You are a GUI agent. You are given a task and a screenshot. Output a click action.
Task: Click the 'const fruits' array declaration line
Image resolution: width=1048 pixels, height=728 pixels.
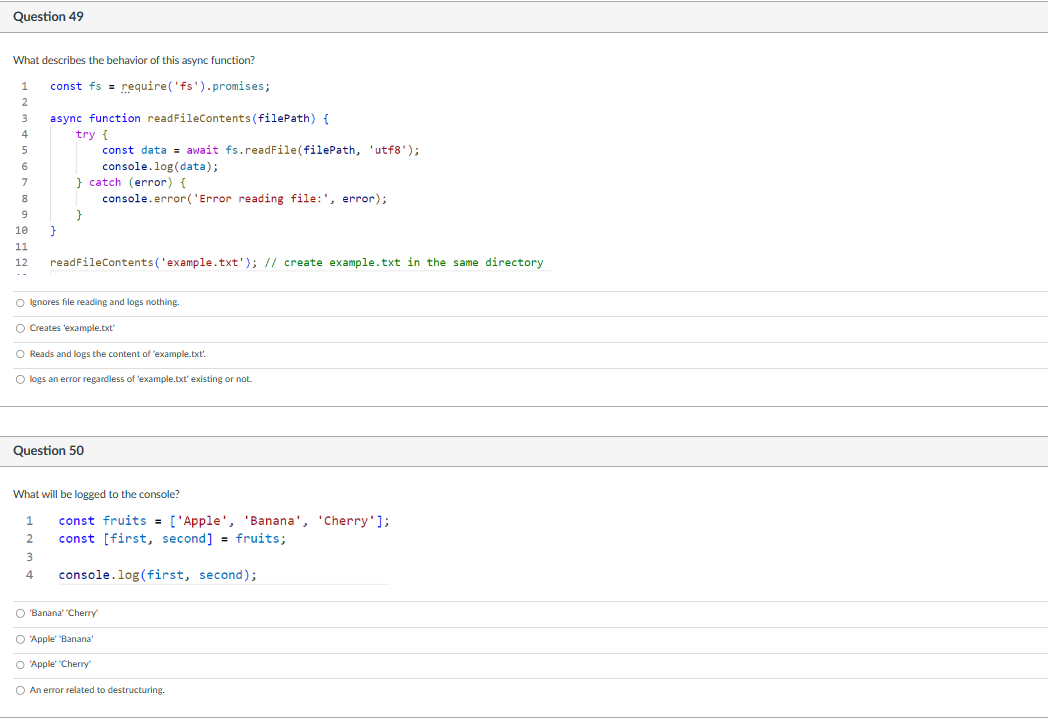[224, 521]
